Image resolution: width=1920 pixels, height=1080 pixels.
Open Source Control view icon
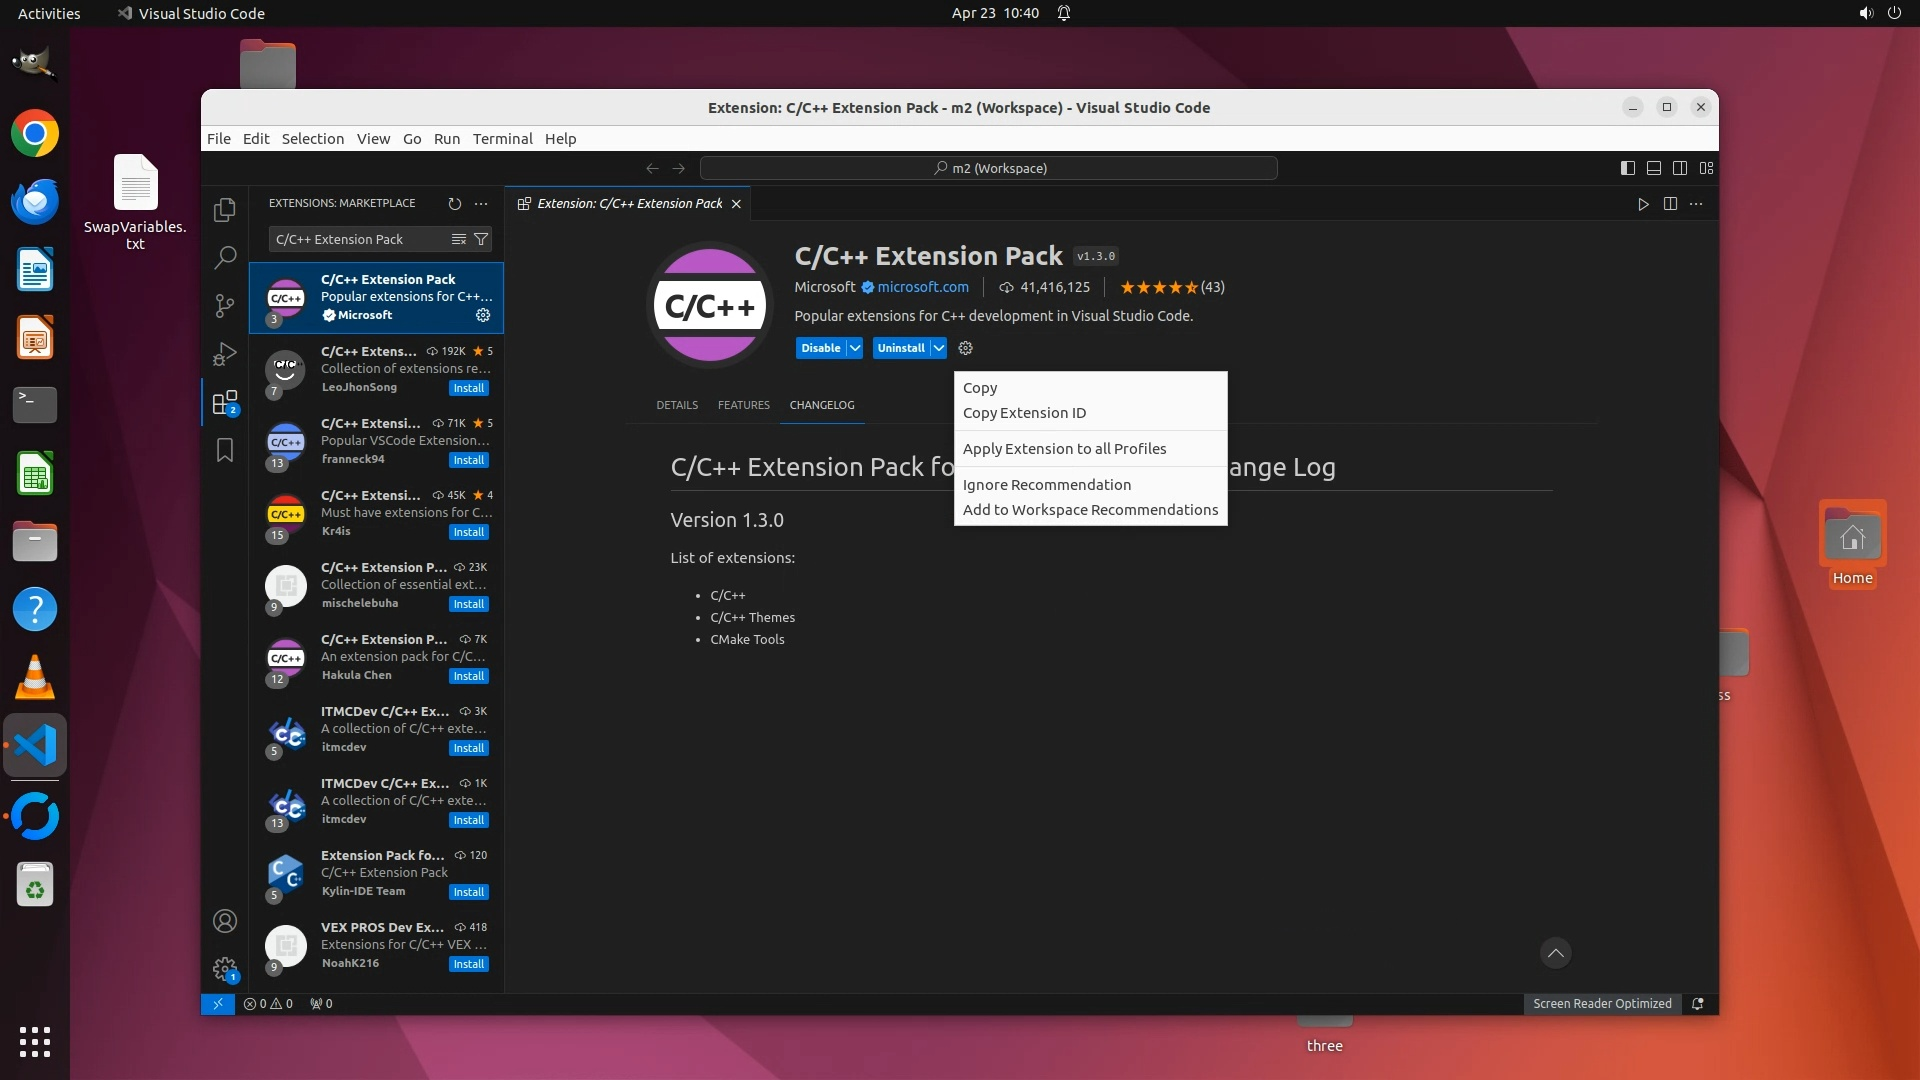point(225,306)
